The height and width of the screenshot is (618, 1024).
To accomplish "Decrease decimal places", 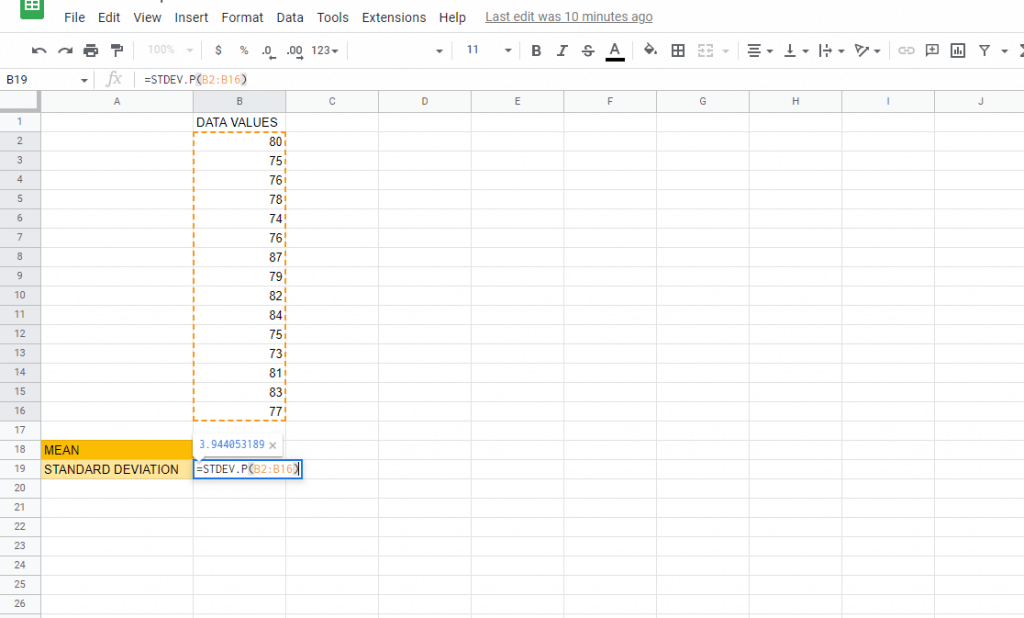I will point(266,50).
